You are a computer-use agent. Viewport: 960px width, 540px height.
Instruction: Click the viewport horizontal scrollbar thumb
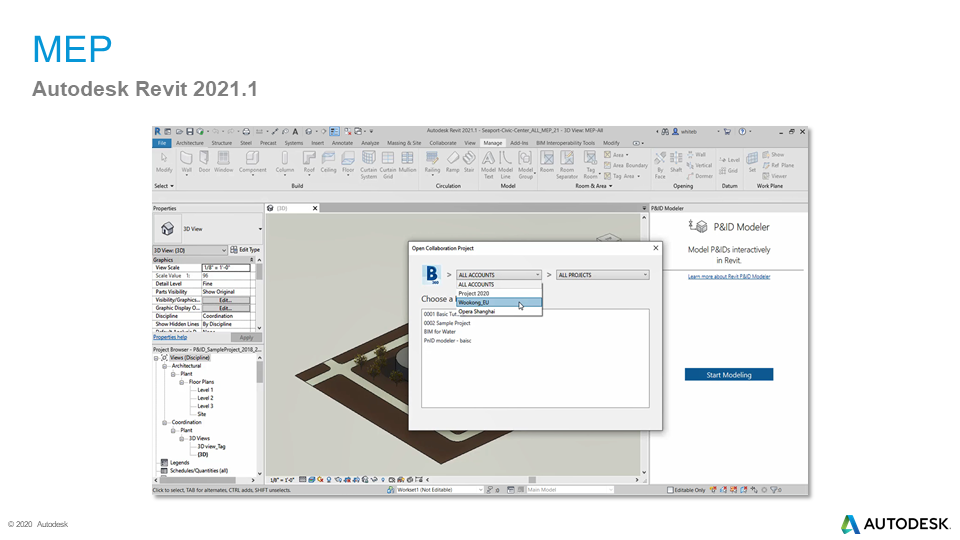pos(531,480)
